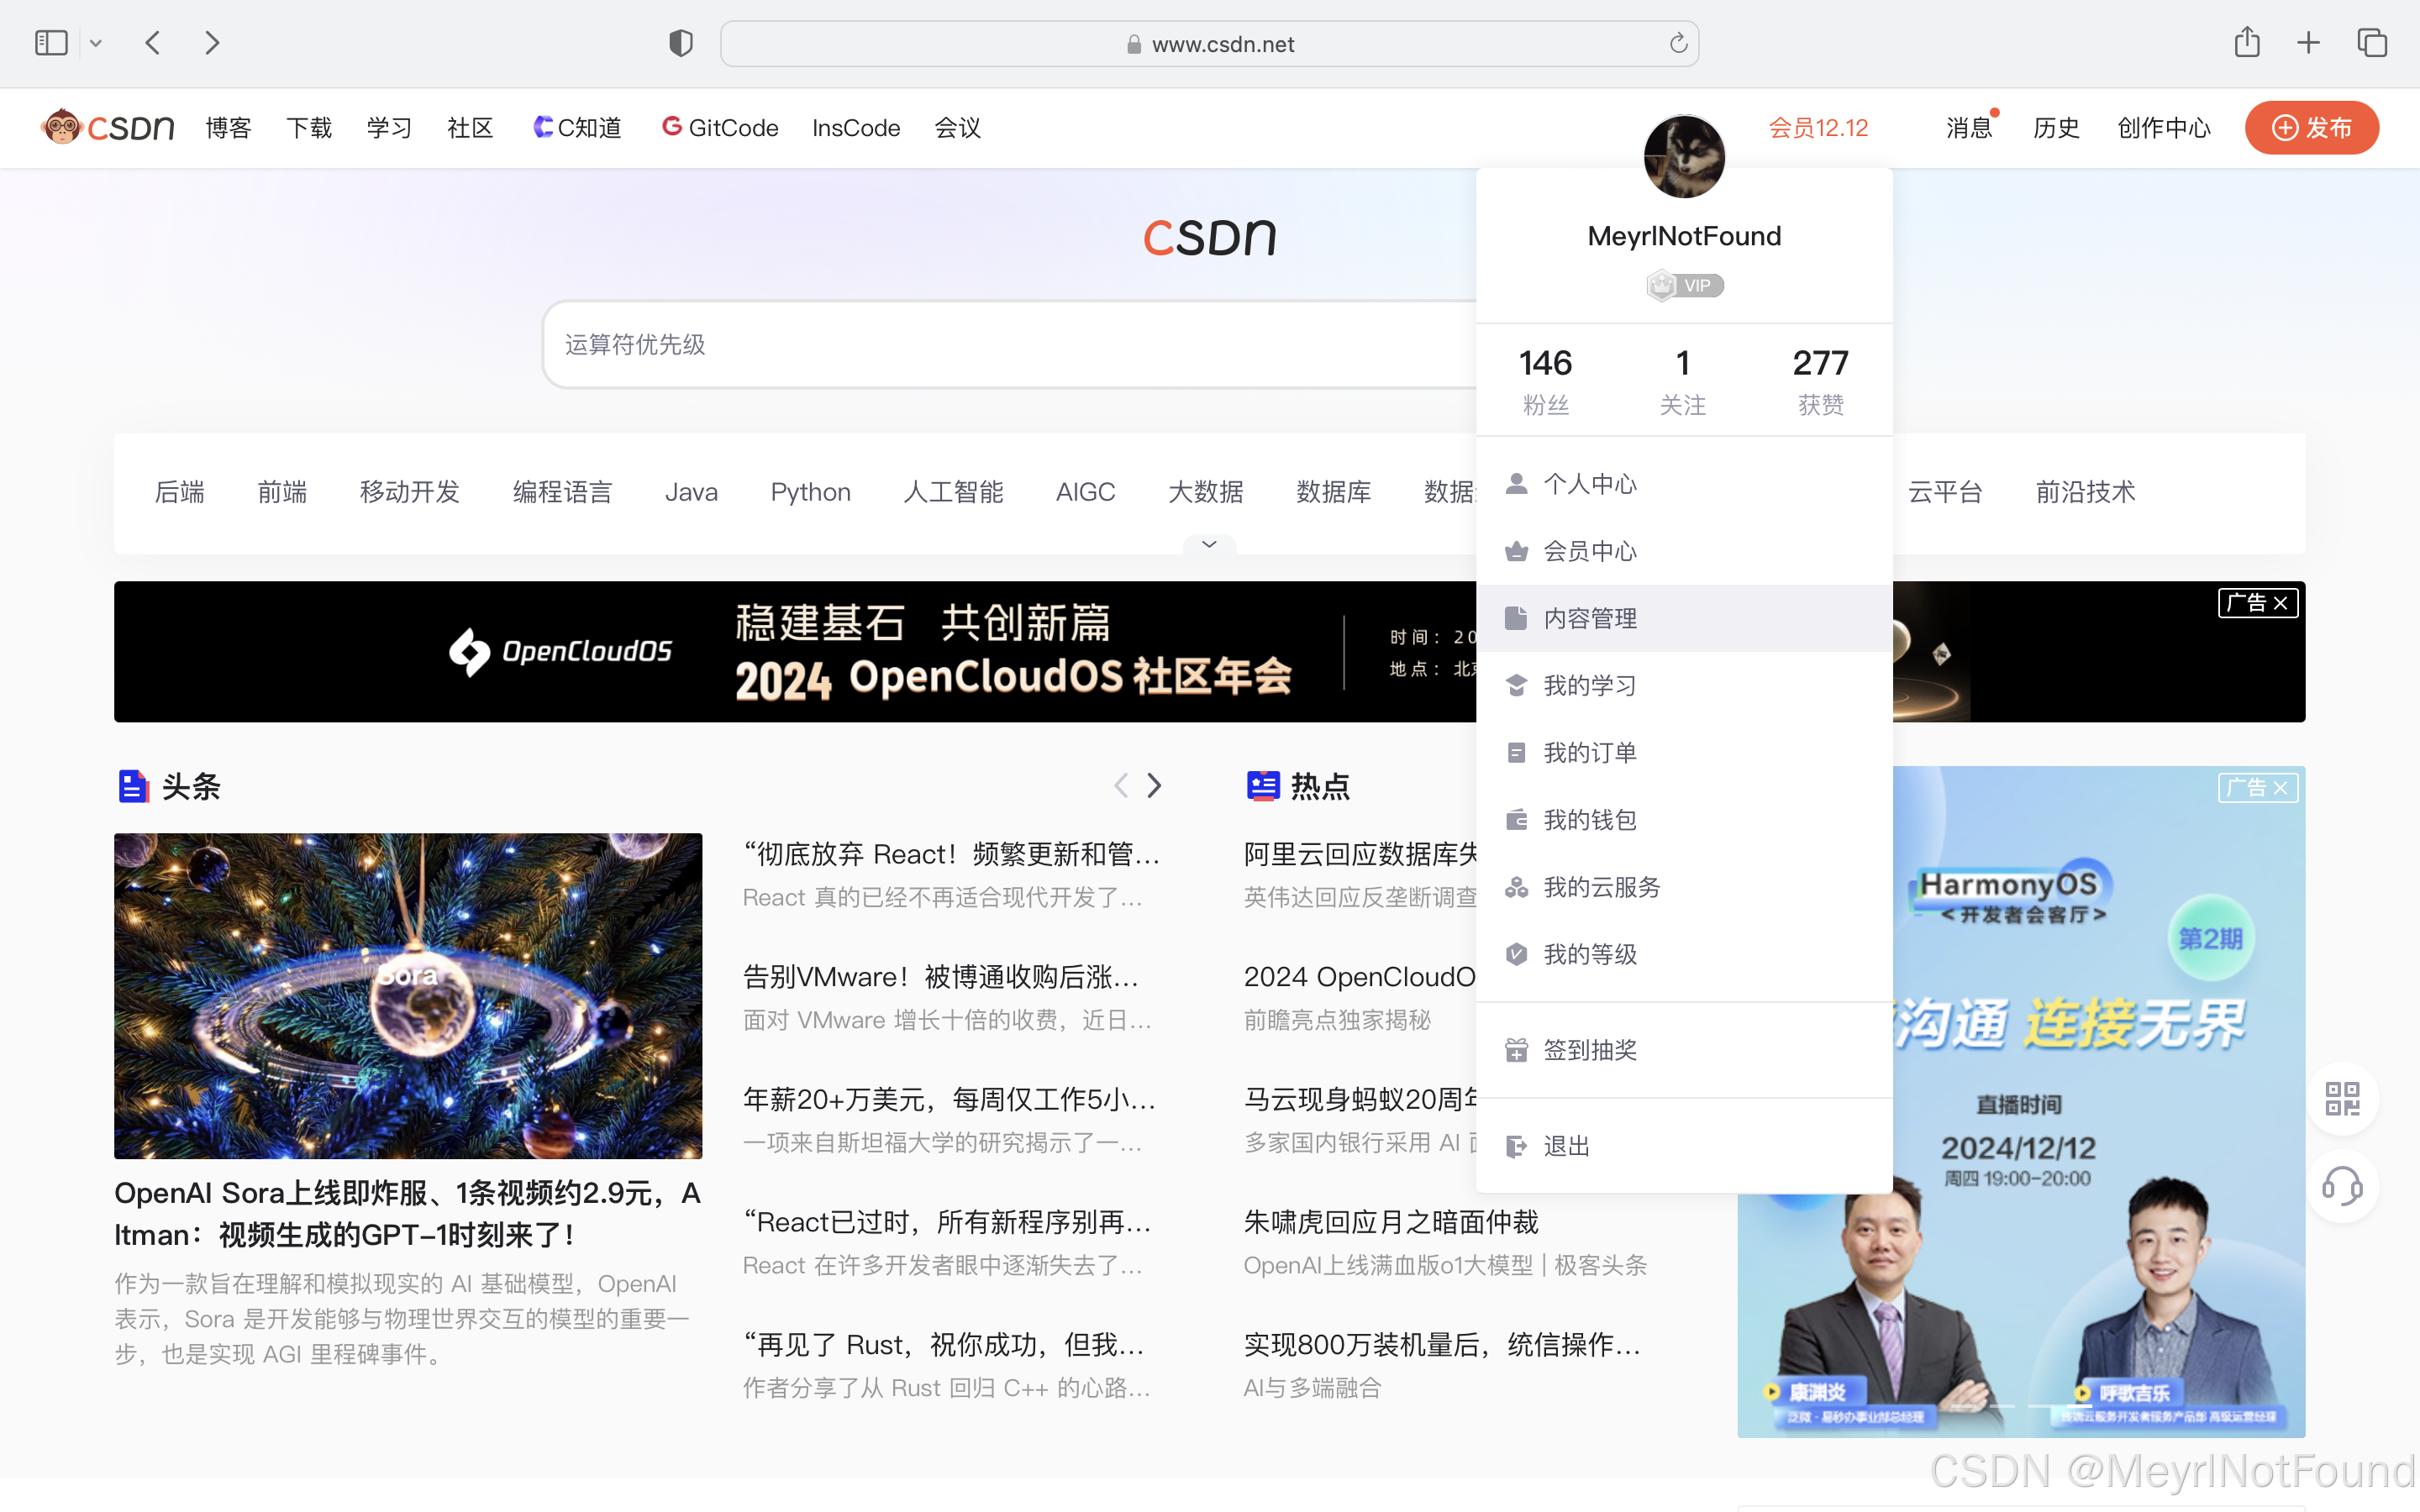Click the VIP badge under username
Screen dimensions: 2420x1512
pyautogui.click(x=1684, y=286)
